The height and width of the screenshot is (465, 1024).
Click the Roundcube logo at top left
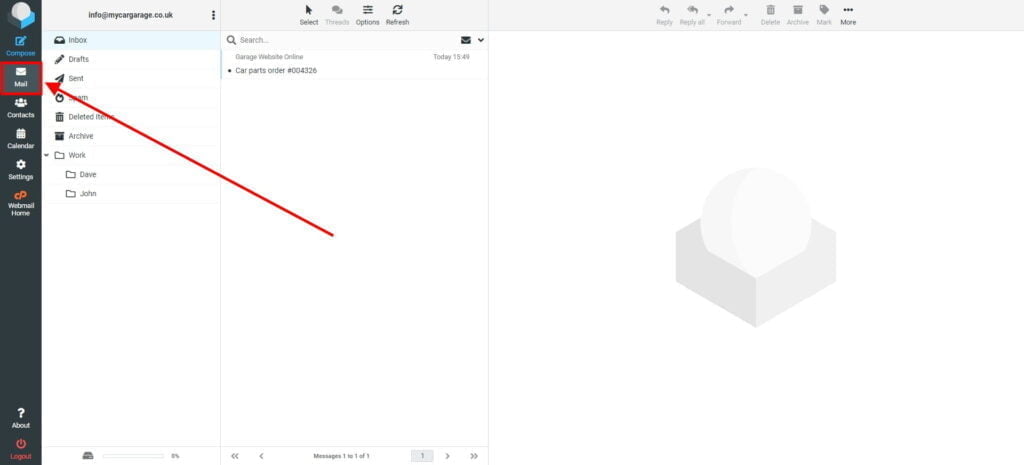click(x=21, y=15)
